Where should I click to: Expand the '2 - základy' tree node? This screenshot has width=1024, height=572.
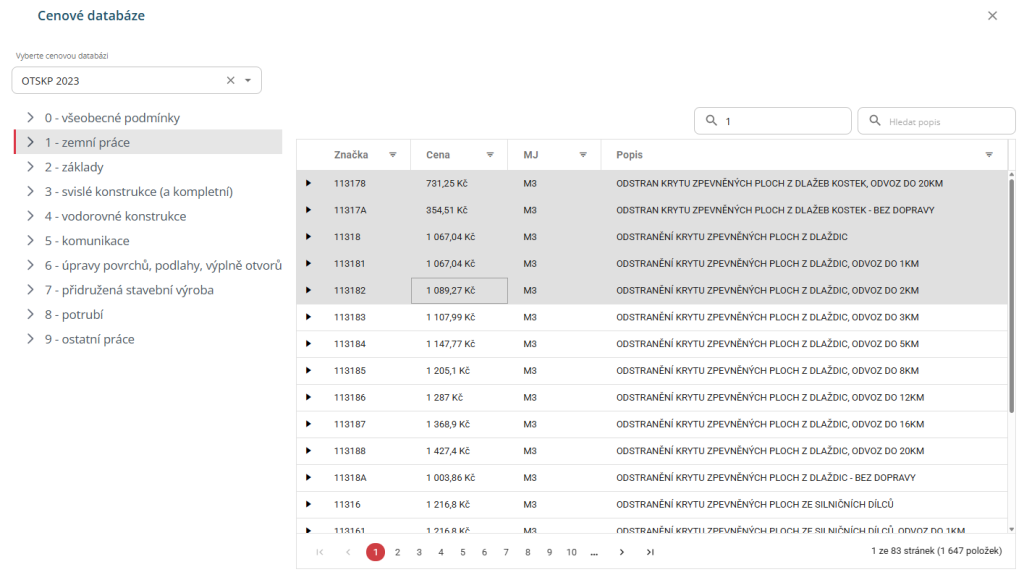(31, 167)
